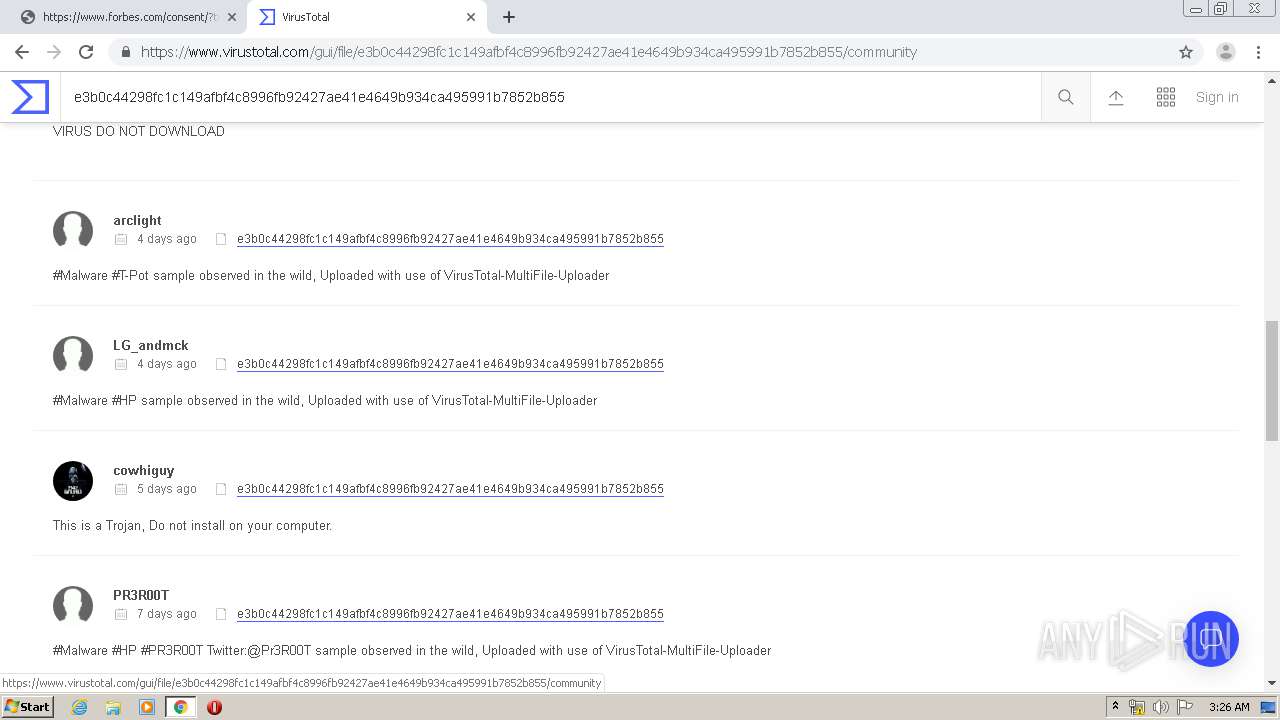Click the Chrome taskbar icon
Viewport: 1280px width, 720px height.
181,707
